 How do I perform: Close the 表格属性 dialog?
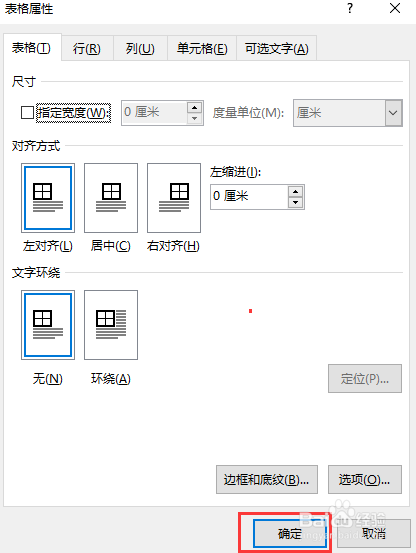coord(395,8)
